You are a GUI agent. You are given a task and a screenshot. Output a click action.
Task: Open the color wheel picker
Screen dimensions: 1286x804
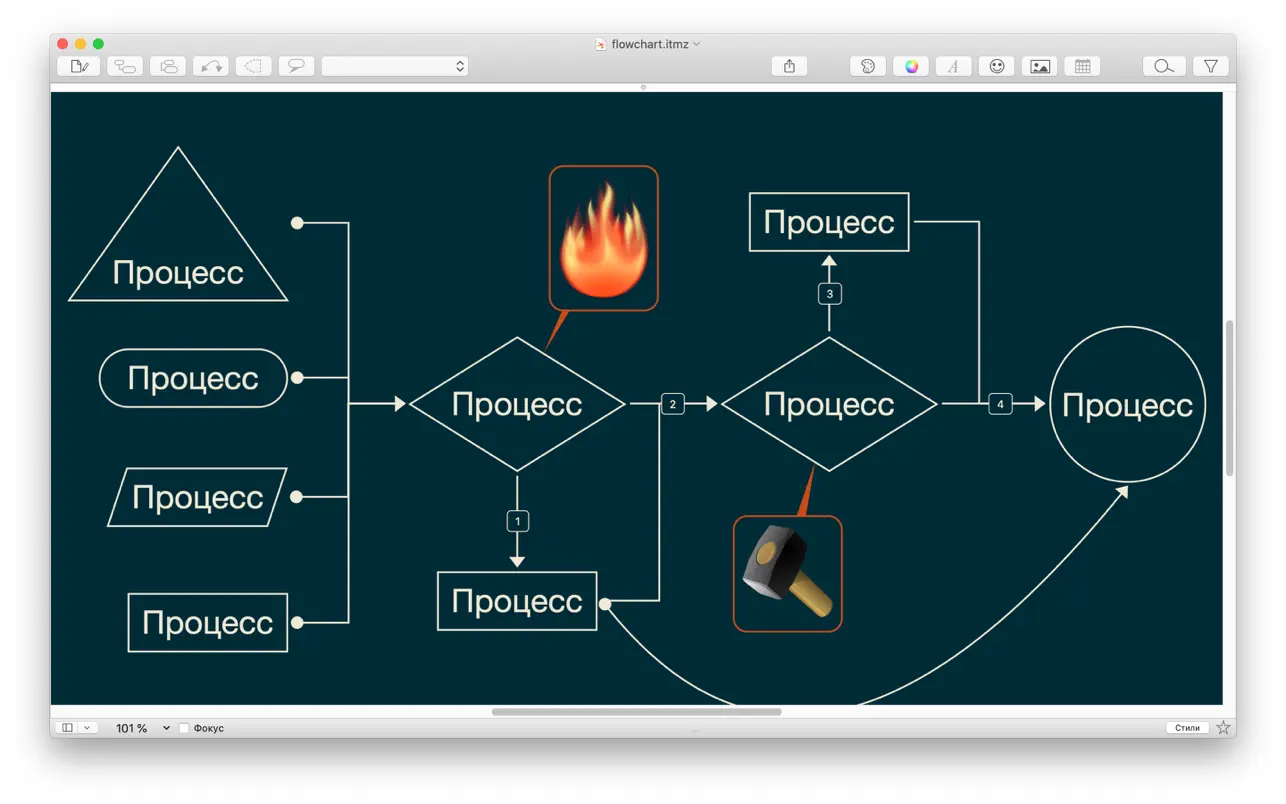[910, 67]
